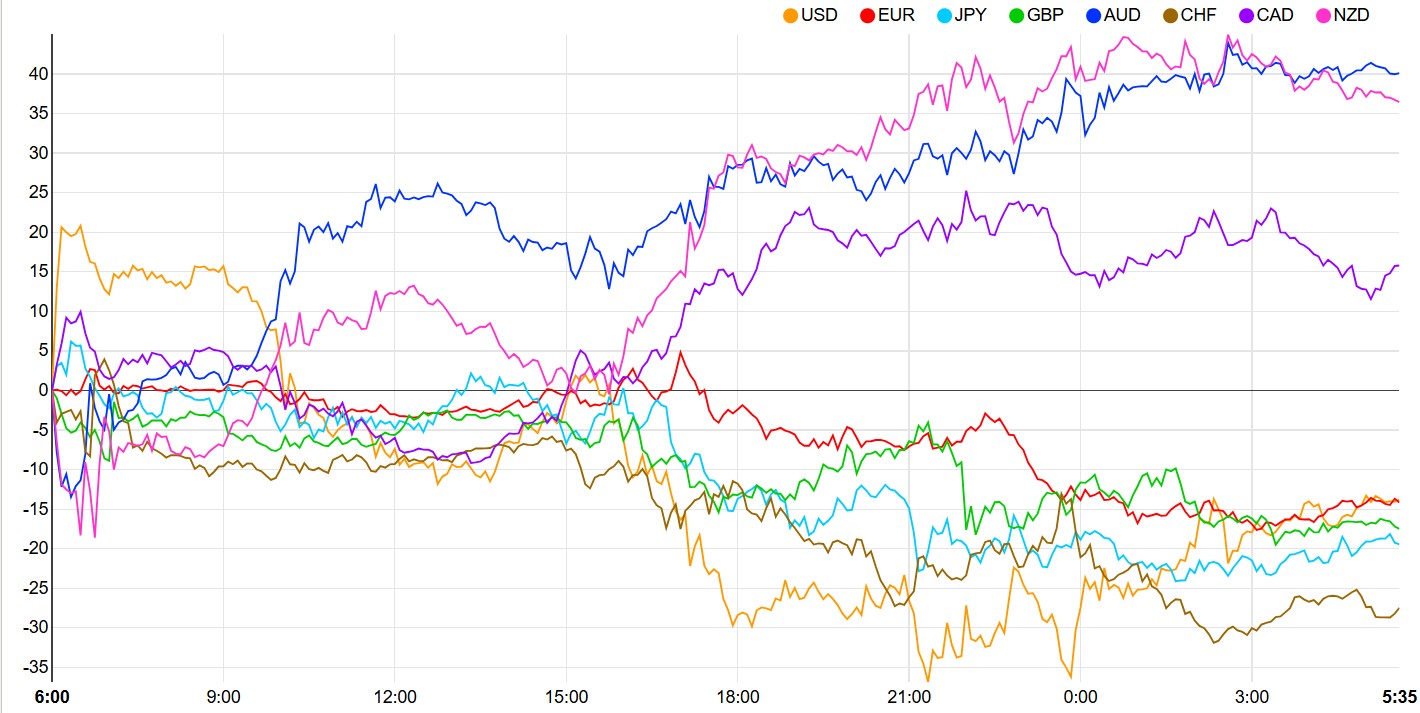The width and height of the screenshot is (1420, 713).
Task: Select the 21:00 axis label
Action: tap(909, 697)
